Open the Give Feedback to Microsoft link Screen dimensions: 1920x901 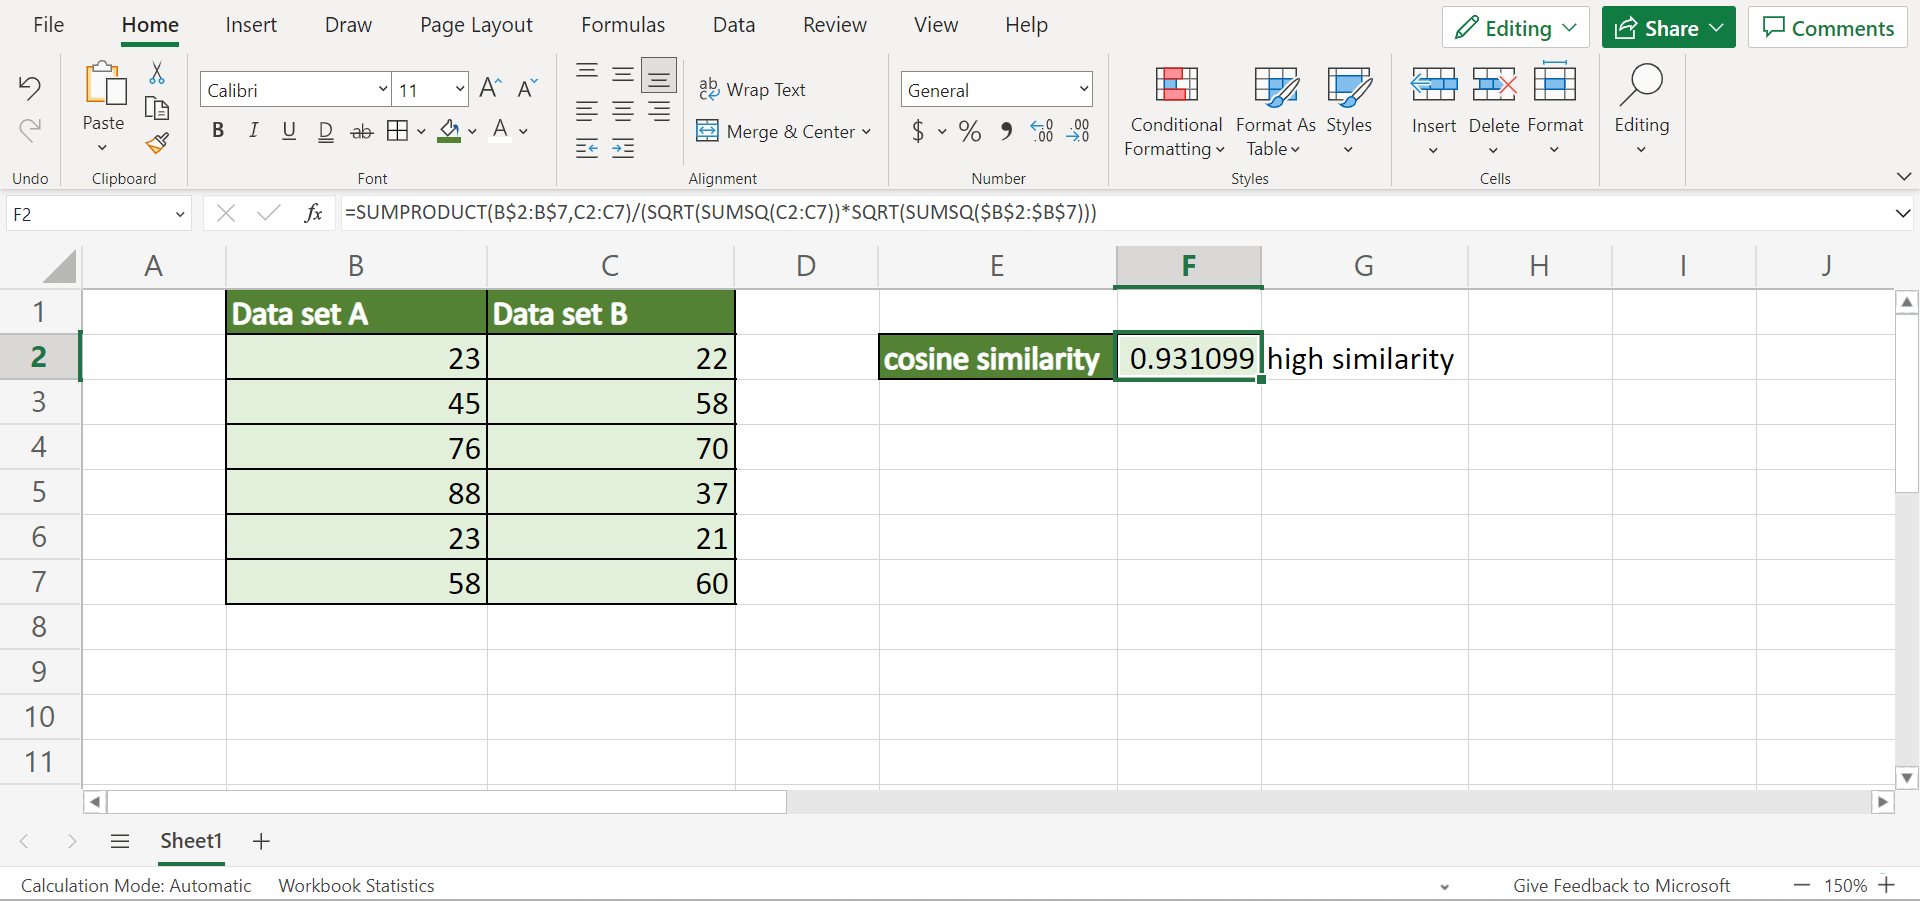[1622, 884]
